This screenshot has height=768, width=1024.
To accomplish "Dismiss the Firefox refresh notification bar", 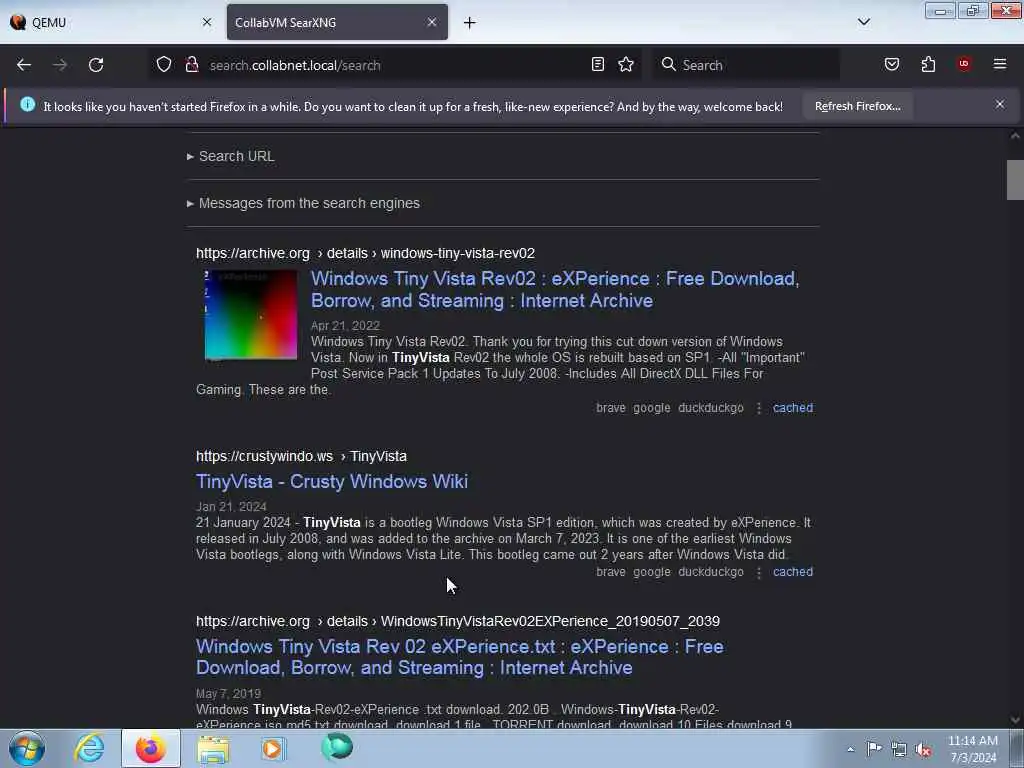I will (1000, 104).
